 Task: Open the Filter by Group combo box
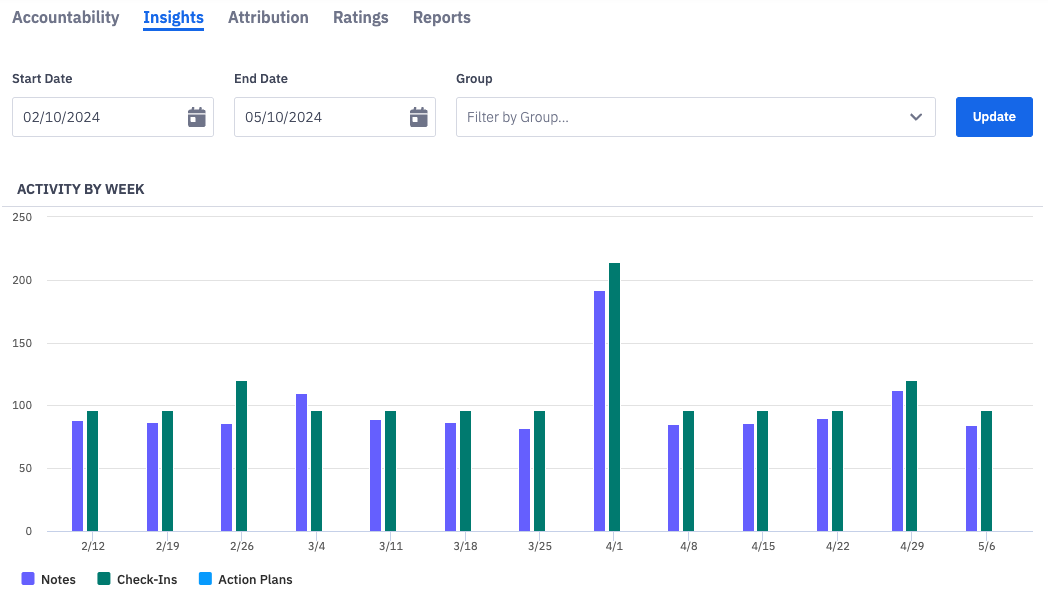click(x=680, y=117)
